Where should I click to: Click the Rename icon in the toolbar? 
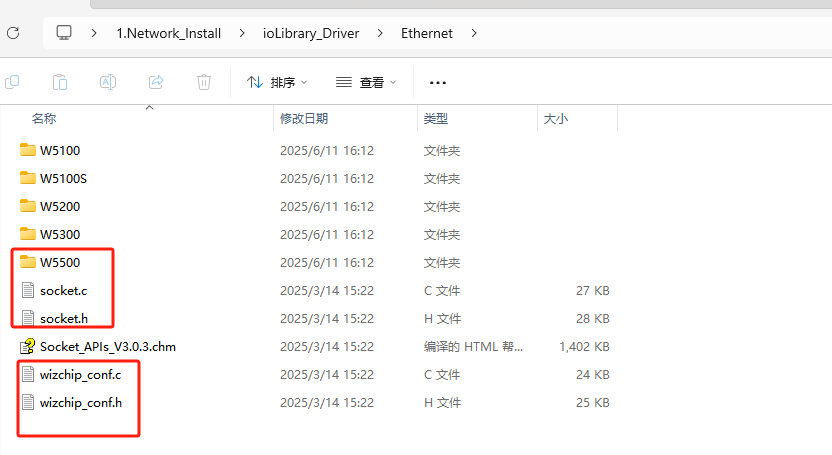108,82
